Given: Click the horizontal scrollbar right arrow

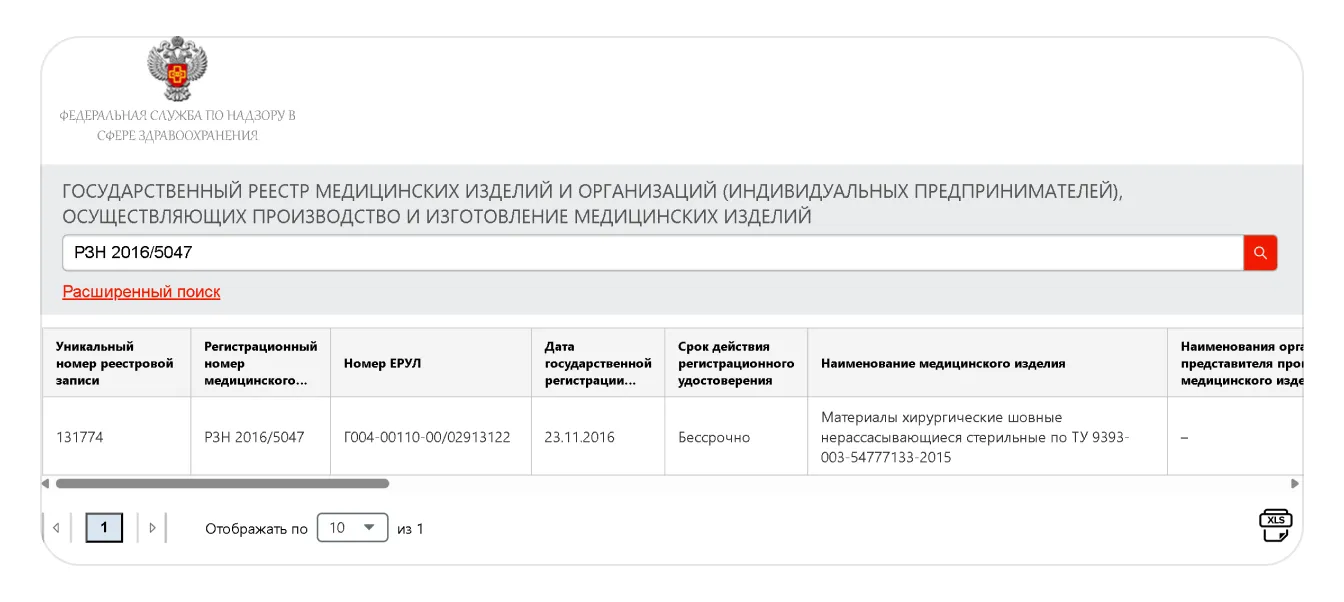Looking at the screenshot, I should click(x=1296, y=483).
